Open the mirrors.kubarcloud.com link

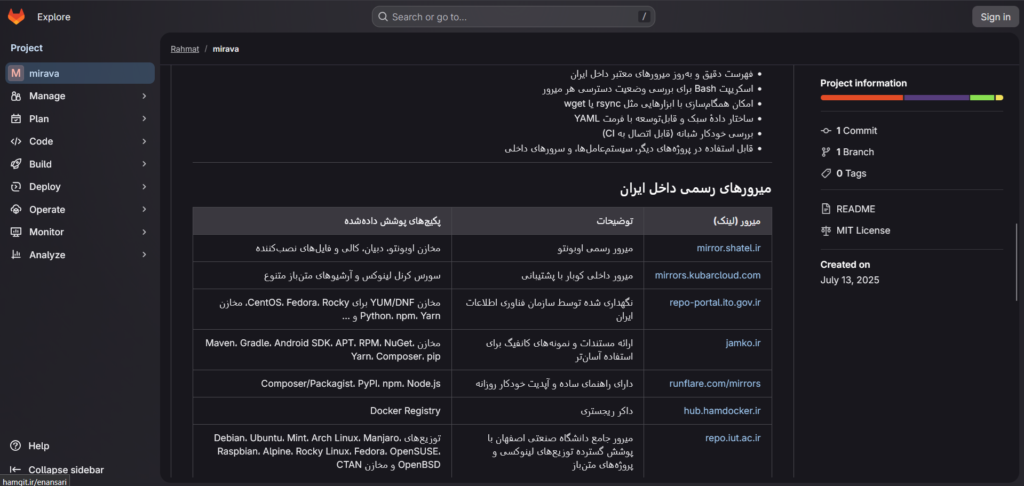708,275
